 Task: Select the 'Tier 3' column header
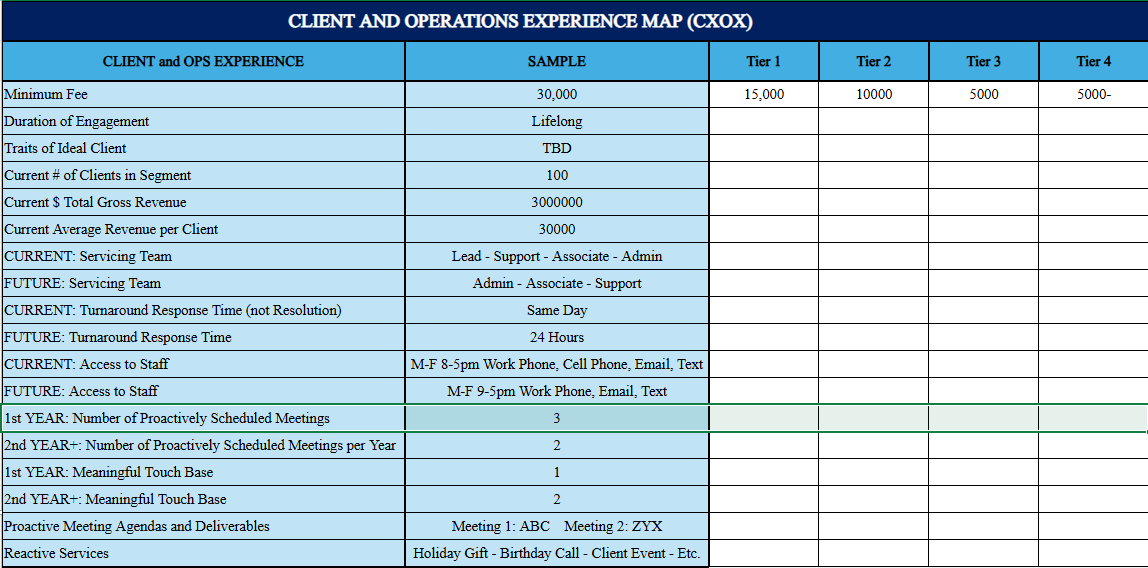click(983, 61)
